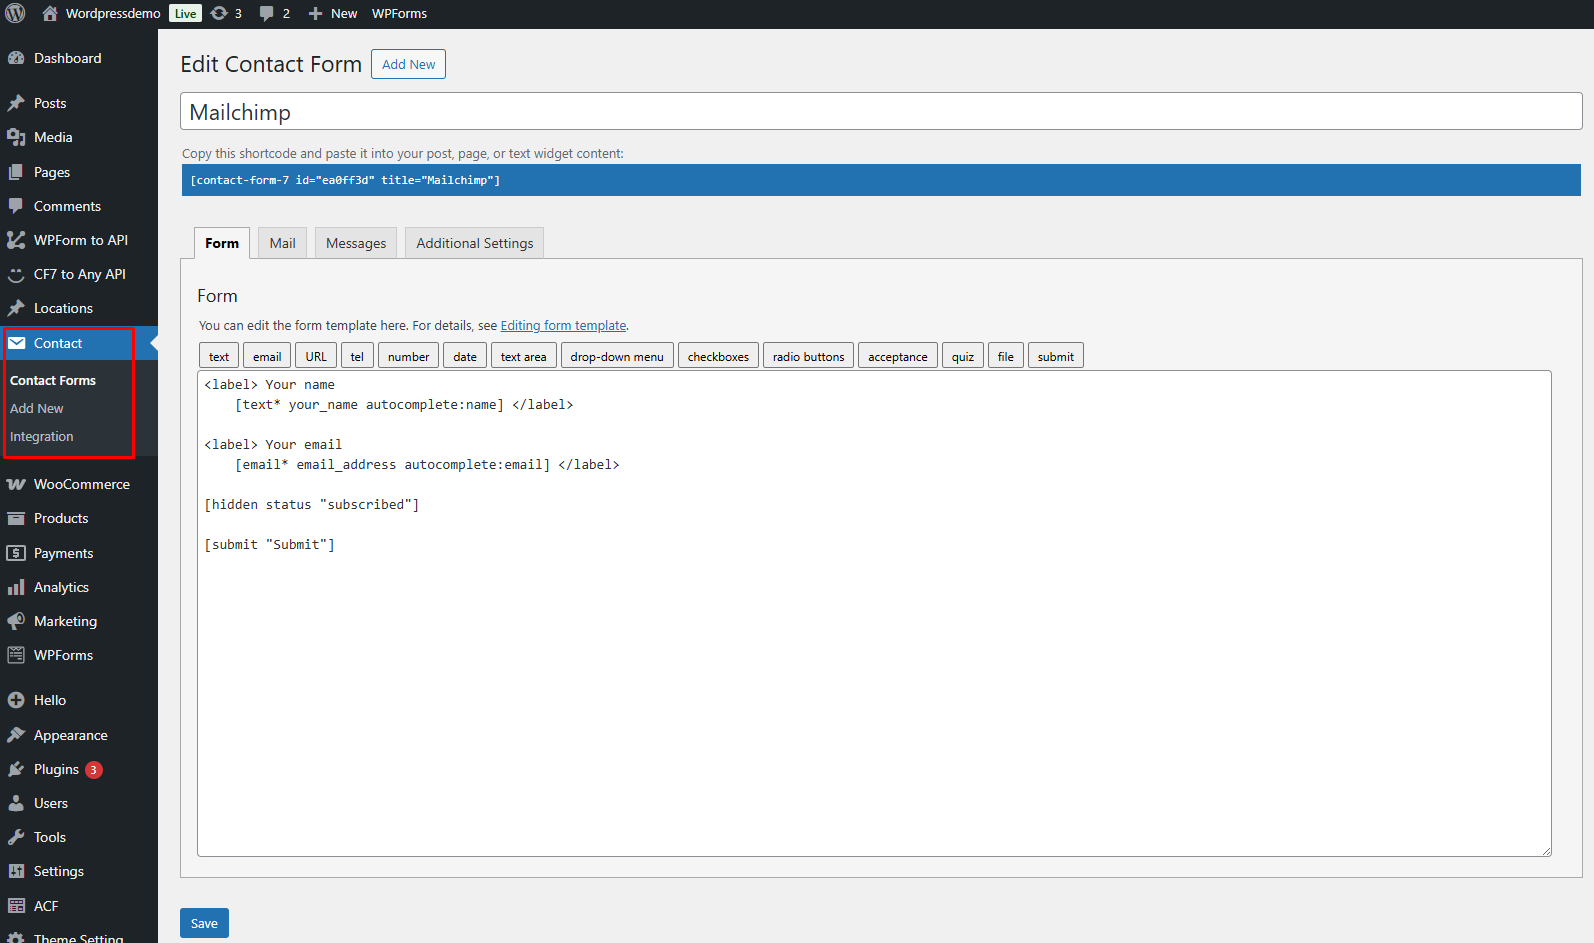
Task: Click the Products archive icon
Action: point(16,518)
